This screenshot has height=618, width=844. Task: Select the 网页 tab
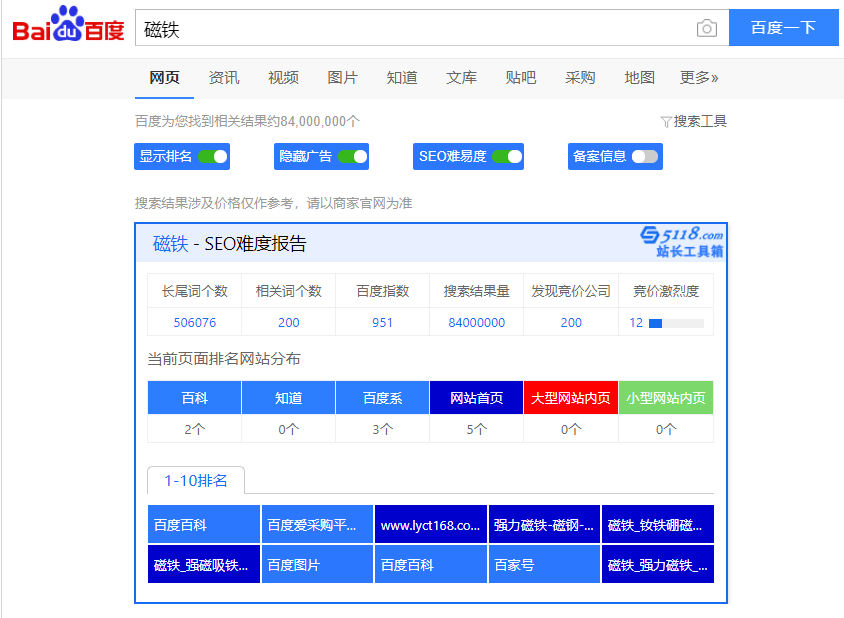click(x=164, y=78)
